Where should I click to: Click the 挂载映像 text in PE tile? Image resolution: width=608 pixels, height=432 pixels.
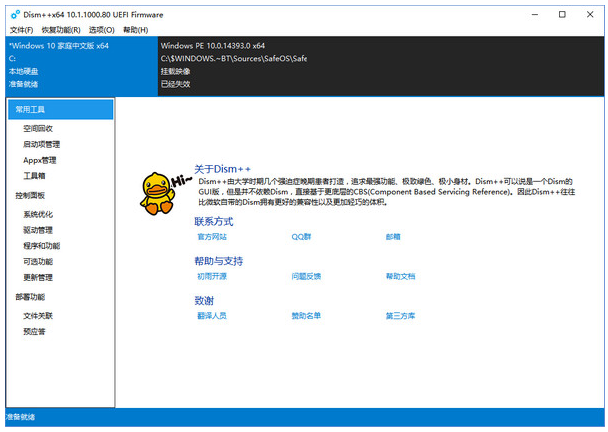176,71
